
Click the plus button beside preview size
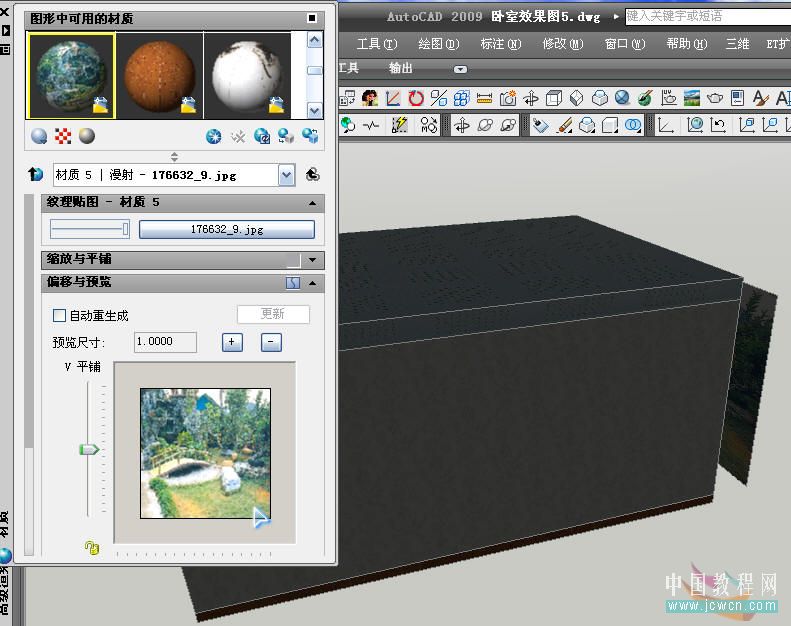232,342
